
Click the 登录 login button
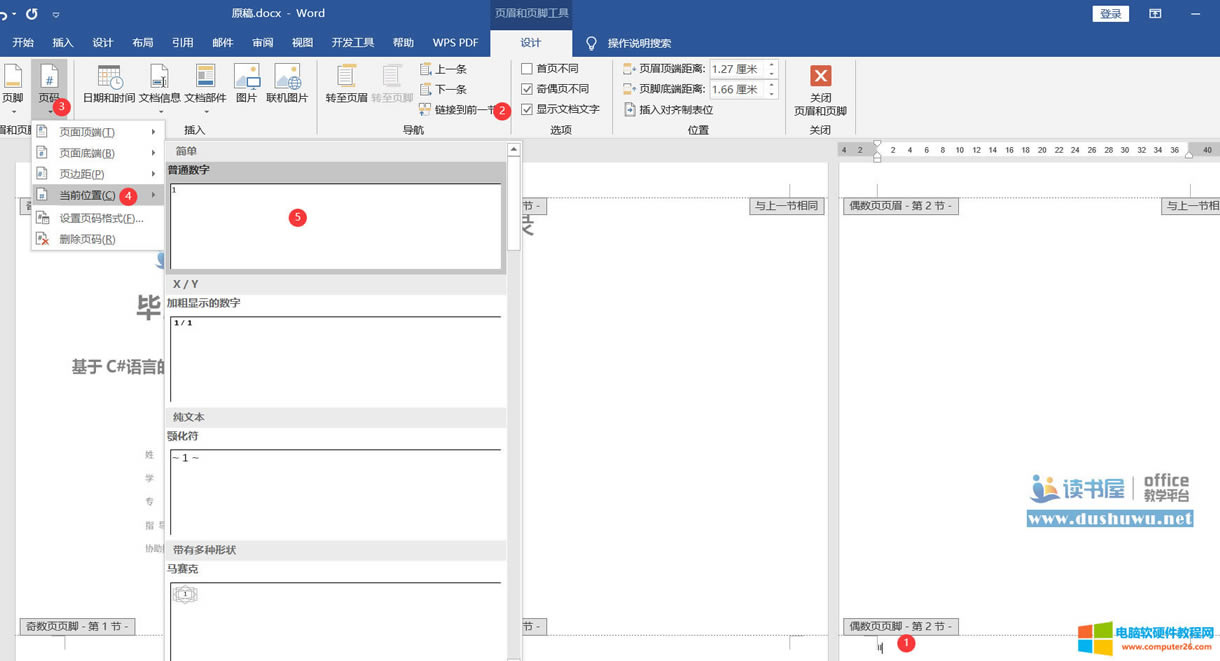tap(1110, 14)
